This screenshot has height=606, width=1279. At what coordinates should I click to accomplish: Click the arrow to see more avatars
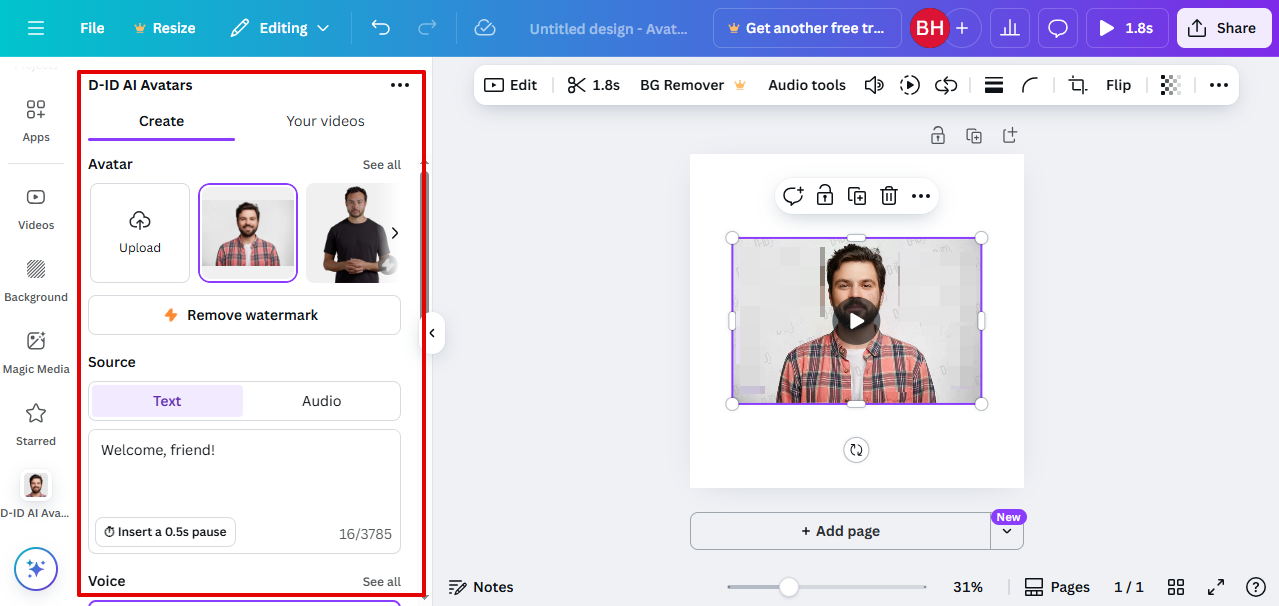pyautogui.click(x=394, y=232)
